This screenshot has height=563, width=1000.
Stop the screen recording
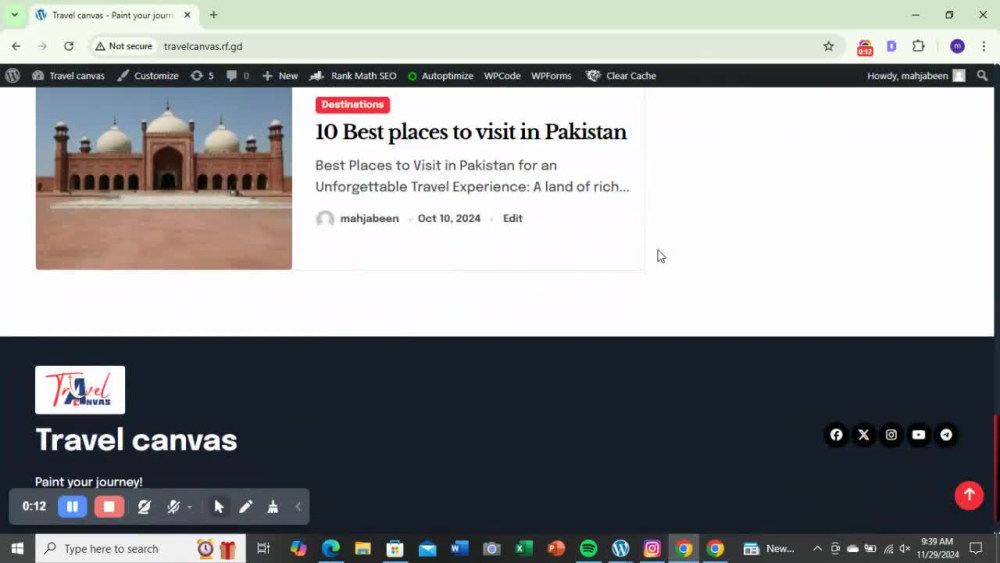tap(109, 506)
